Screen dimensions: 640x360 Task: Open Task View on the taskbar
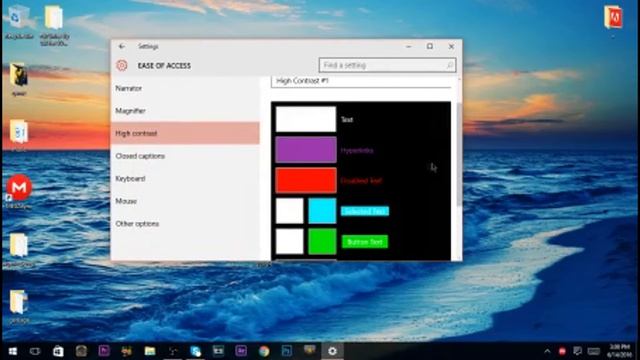click(x=35, y=351)
